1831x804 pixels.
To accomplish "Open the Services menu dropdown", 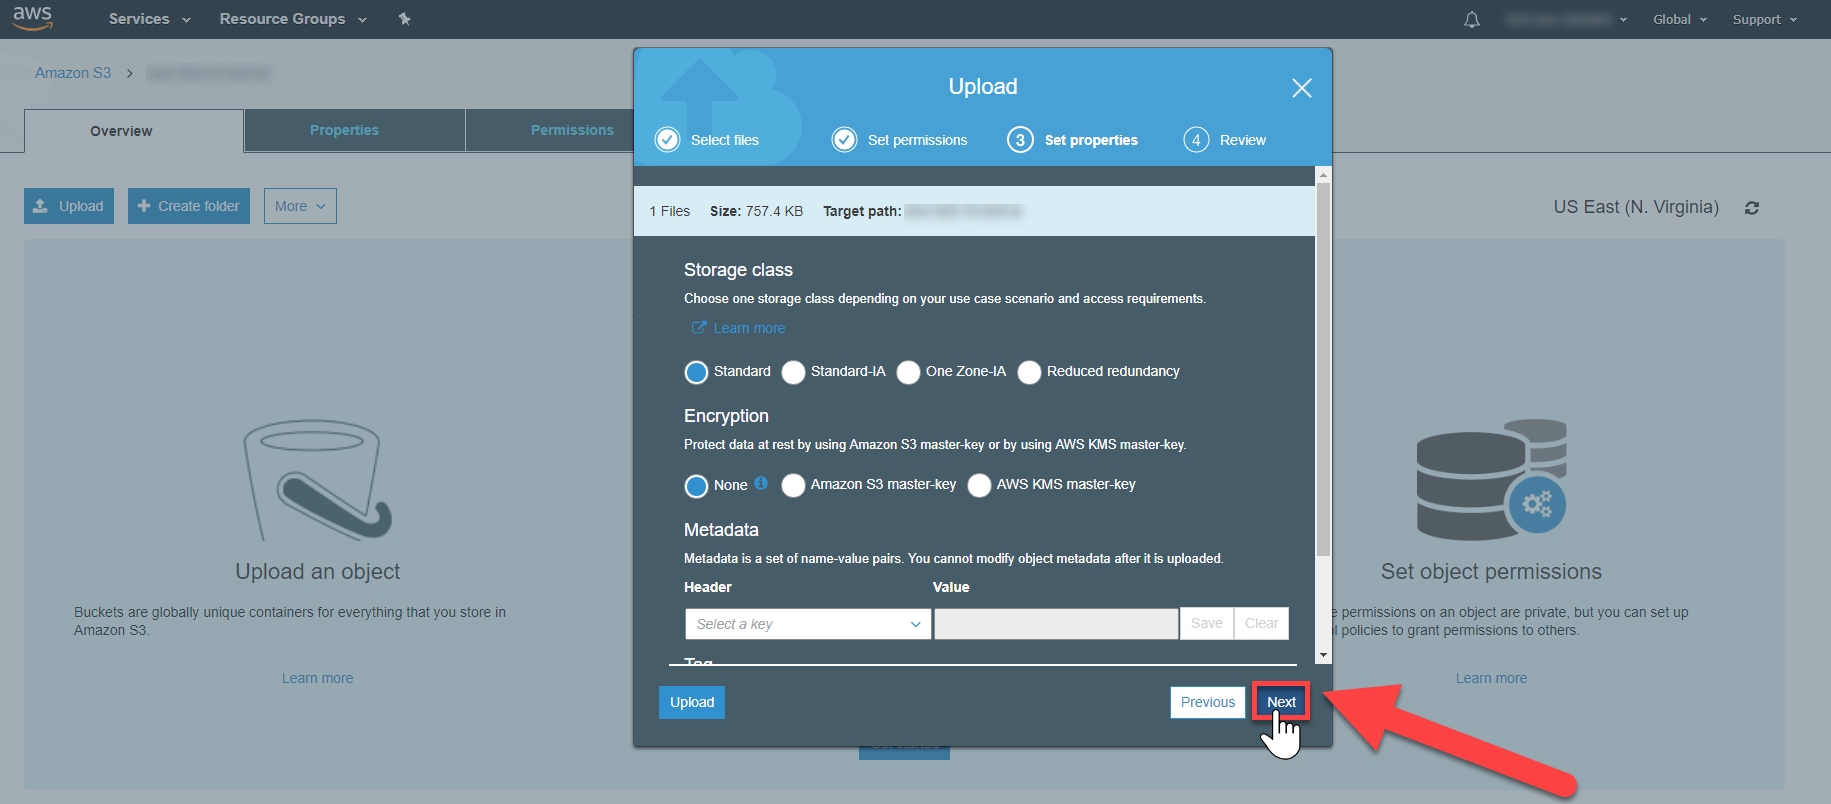I will pyautogui.click(x=149, y=19).
